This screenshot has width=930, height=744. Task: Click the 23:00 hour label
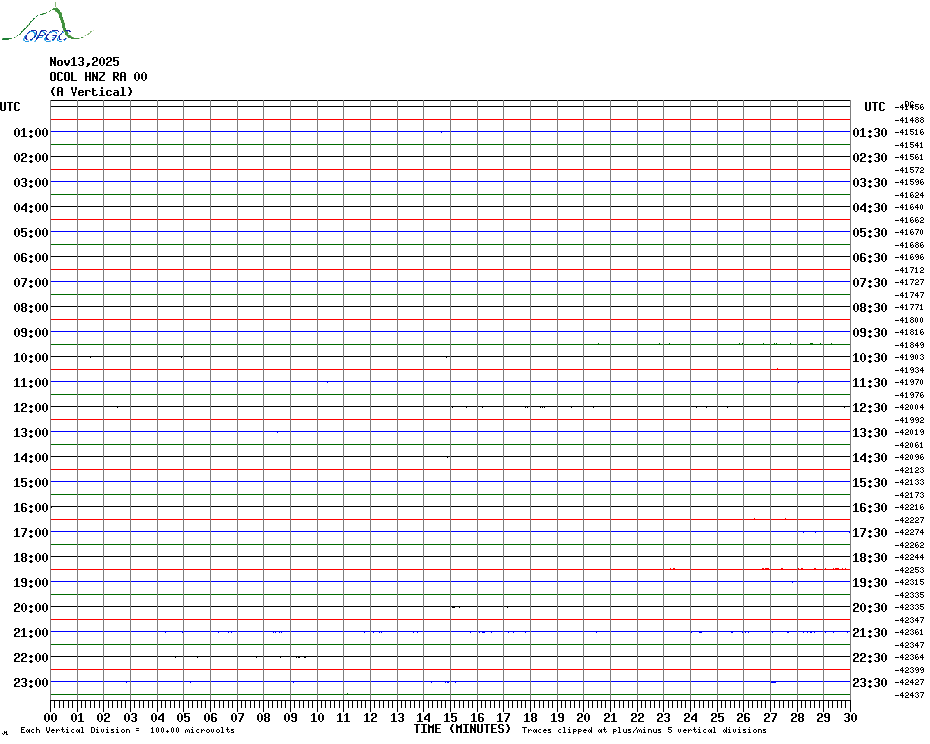tap(31, 683)
